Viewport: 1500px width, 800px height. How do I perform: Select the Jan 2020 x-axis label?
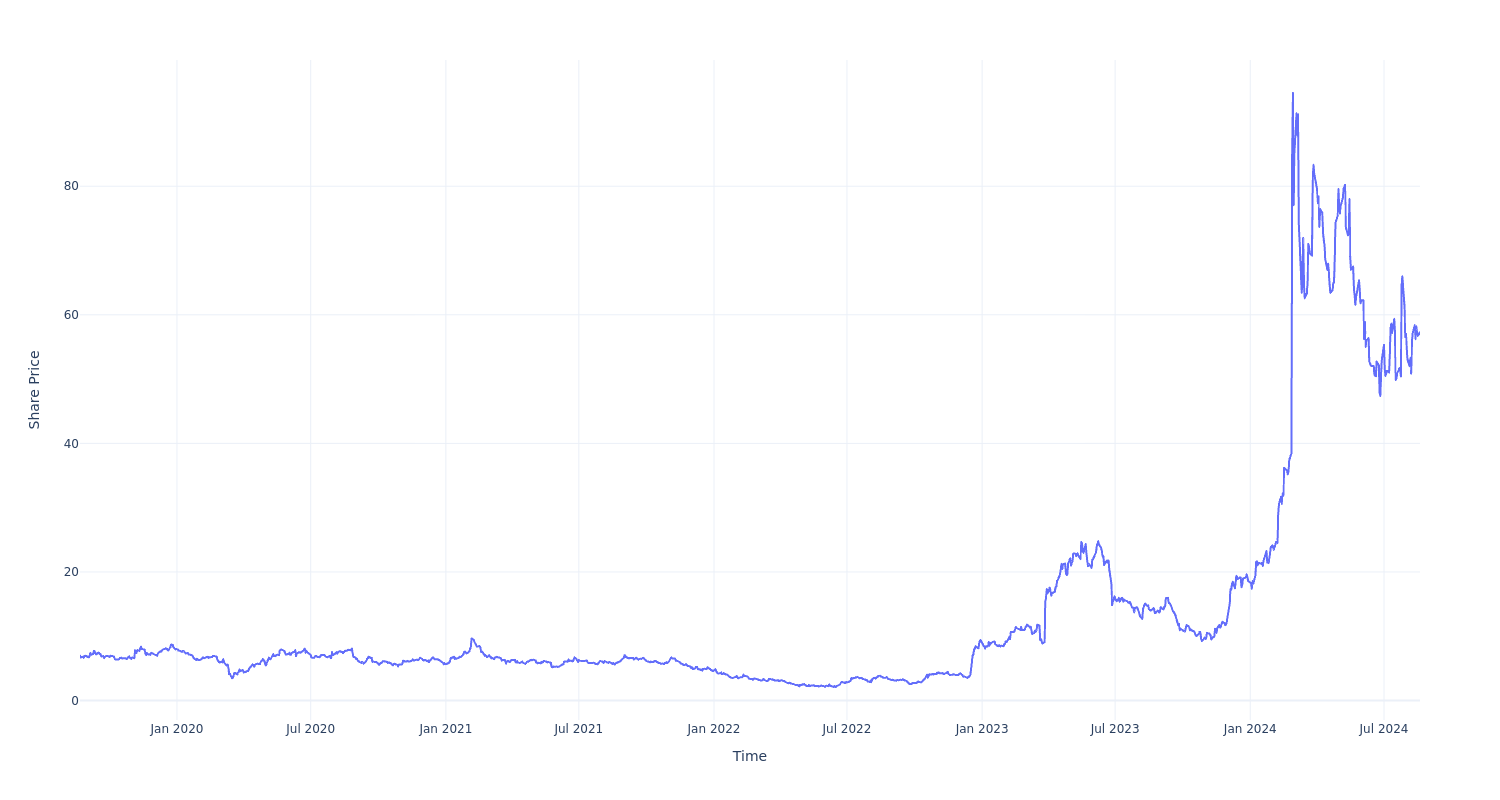tap(177, 729)
